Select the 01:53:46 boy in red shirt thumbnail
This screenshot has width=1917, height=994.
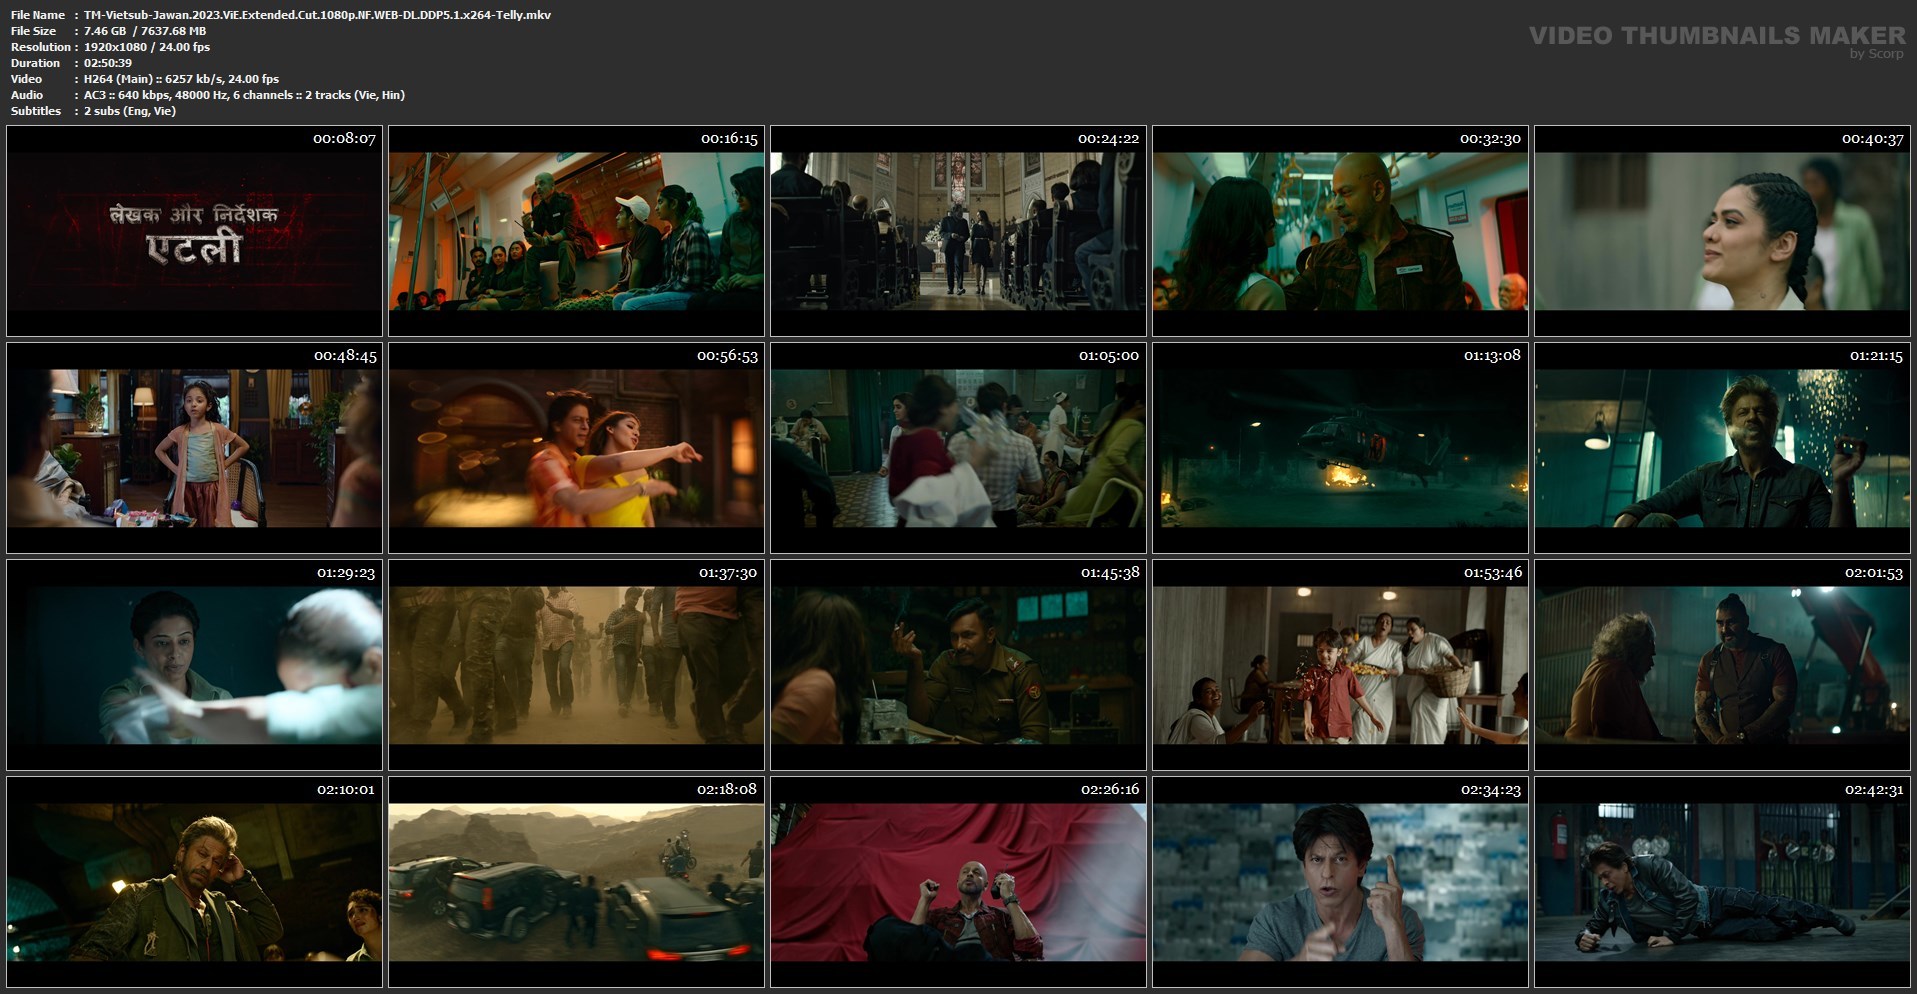pos(1340,665)
